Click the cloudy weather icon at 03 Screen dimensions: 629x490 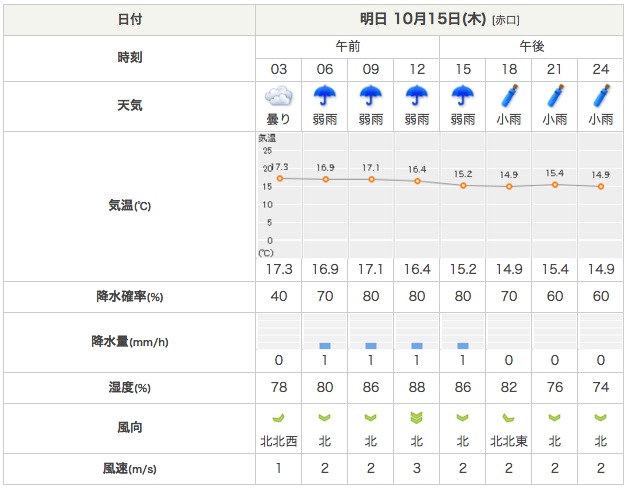coord(279,97)
